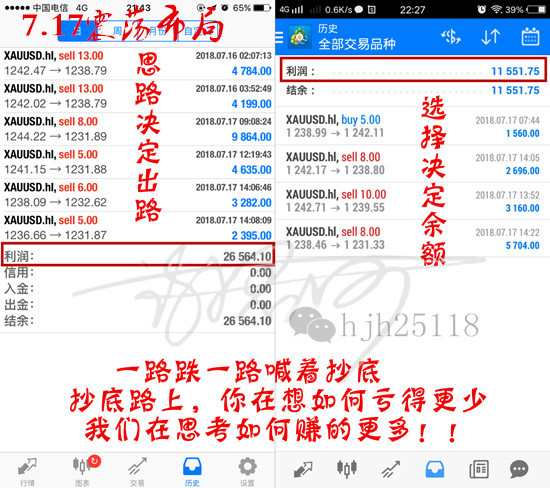
Task: Open 全部交易品种 symbol selector in header
Action: pos(357,44)
